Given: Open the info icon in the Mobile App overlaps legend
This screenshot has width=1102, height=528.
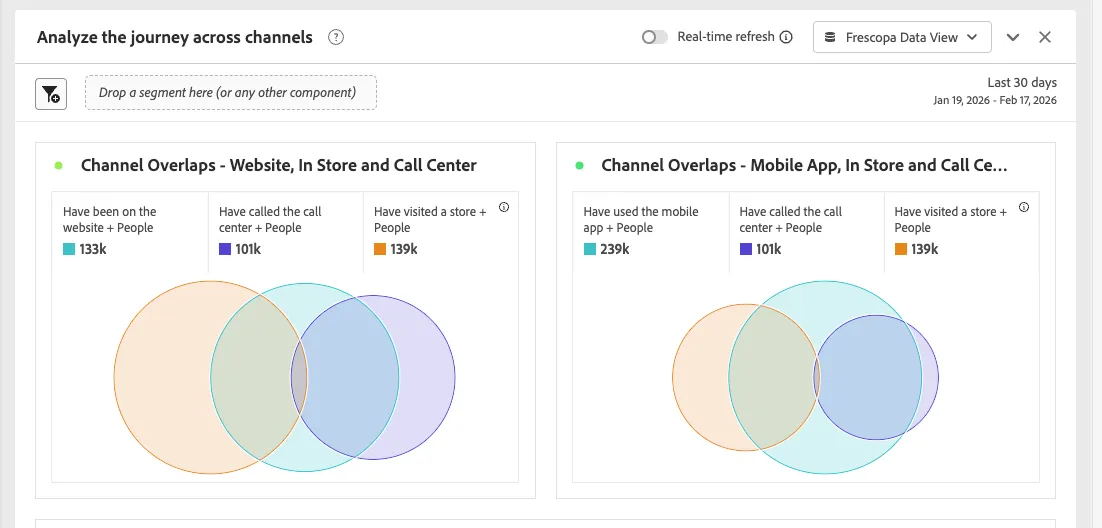Looking at the screenshot, I should 1024,207.
